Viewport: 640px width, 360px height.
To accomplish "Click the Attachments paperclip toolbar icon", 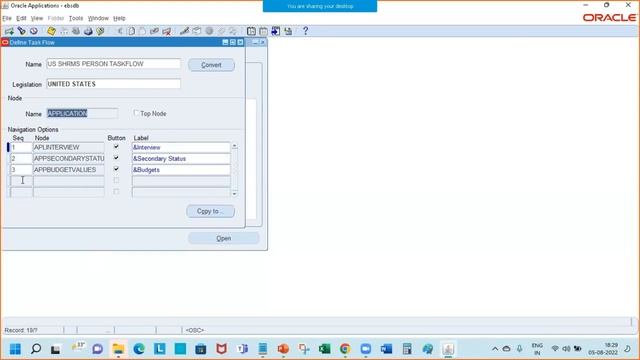I will click(x=221, y=31).
